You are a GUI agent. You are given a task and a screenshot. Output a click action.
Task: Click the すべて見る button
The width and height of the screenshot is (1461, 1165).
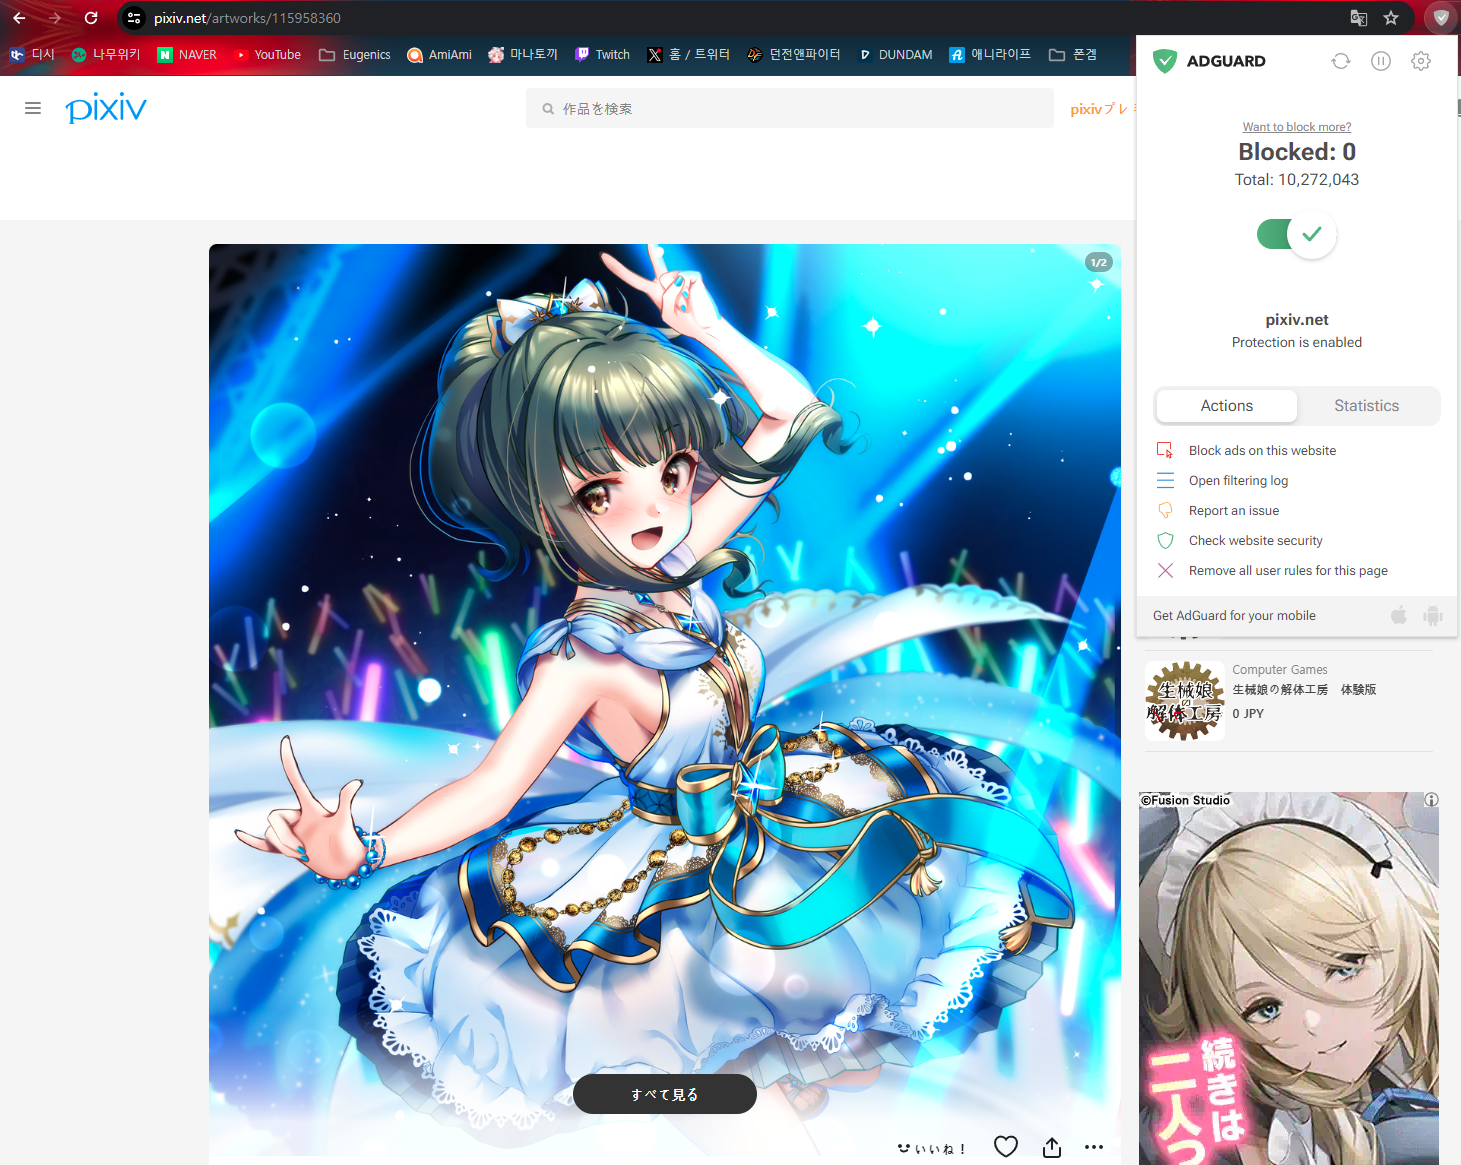tap(664, 1094)
